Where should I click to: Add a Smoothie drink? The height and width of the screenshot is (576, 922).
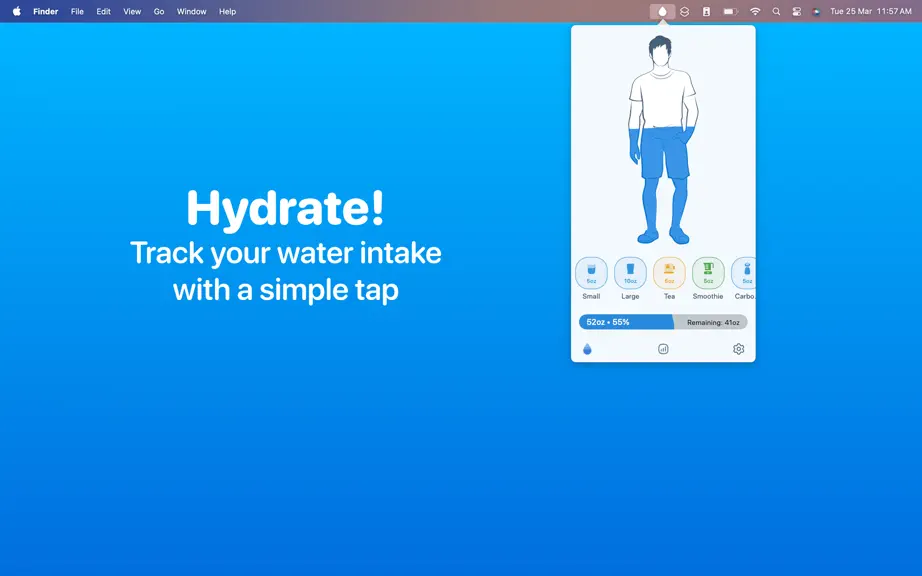(x=708, y=273)
